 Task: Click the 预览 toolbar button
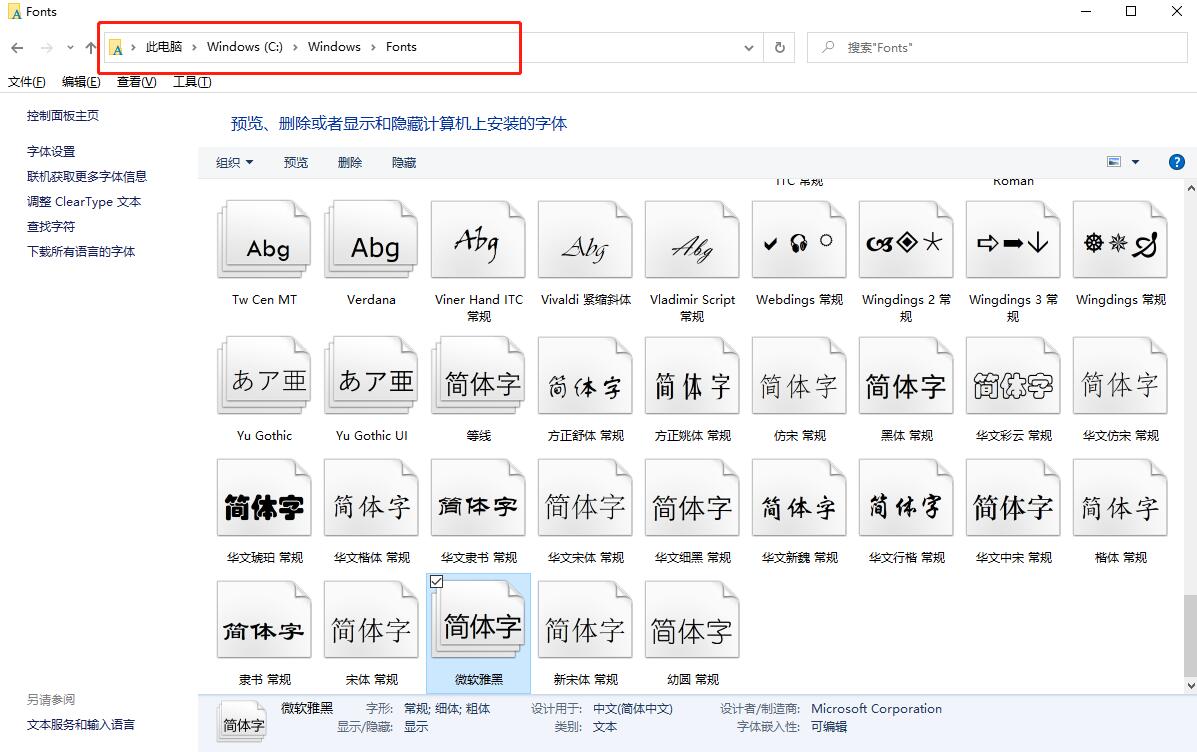[295, 161]
